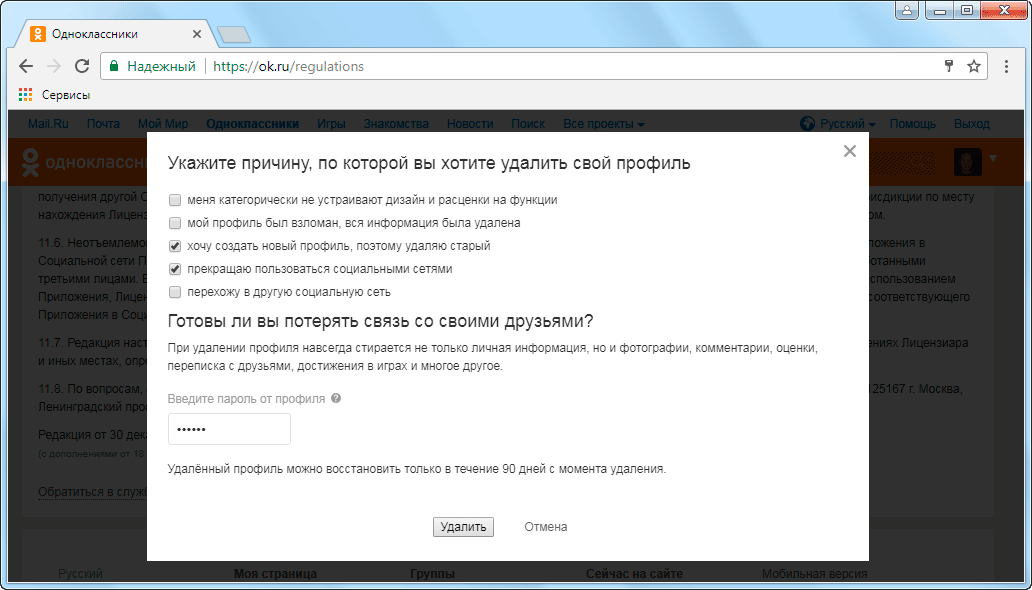The width and height of the screenshot is (1032, 590).
Task: Close the delete profile dialog X
Action: [x=850, y=151]
